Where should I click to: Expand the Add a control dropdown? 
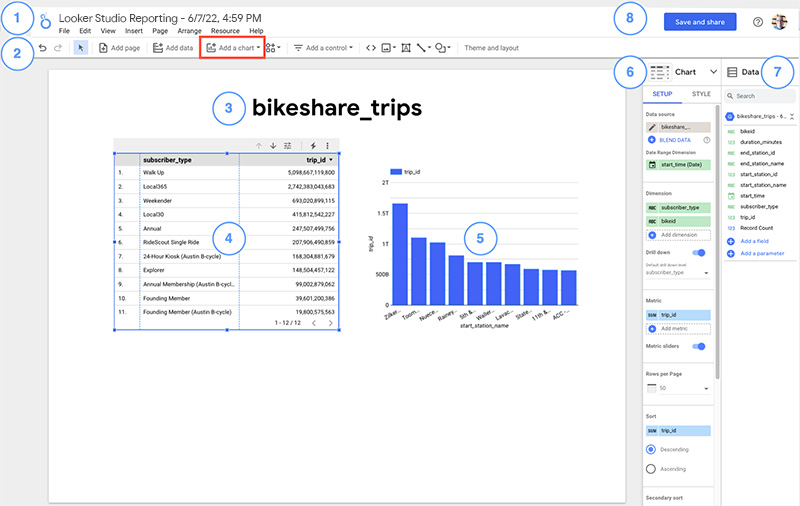click(323, 47)
